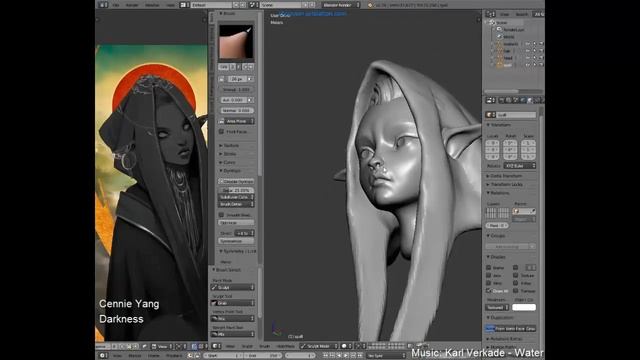Open the Textured maximum draw type dropdown
The width and height of the screenshot is (640, 360).
(x=497, y=307)
